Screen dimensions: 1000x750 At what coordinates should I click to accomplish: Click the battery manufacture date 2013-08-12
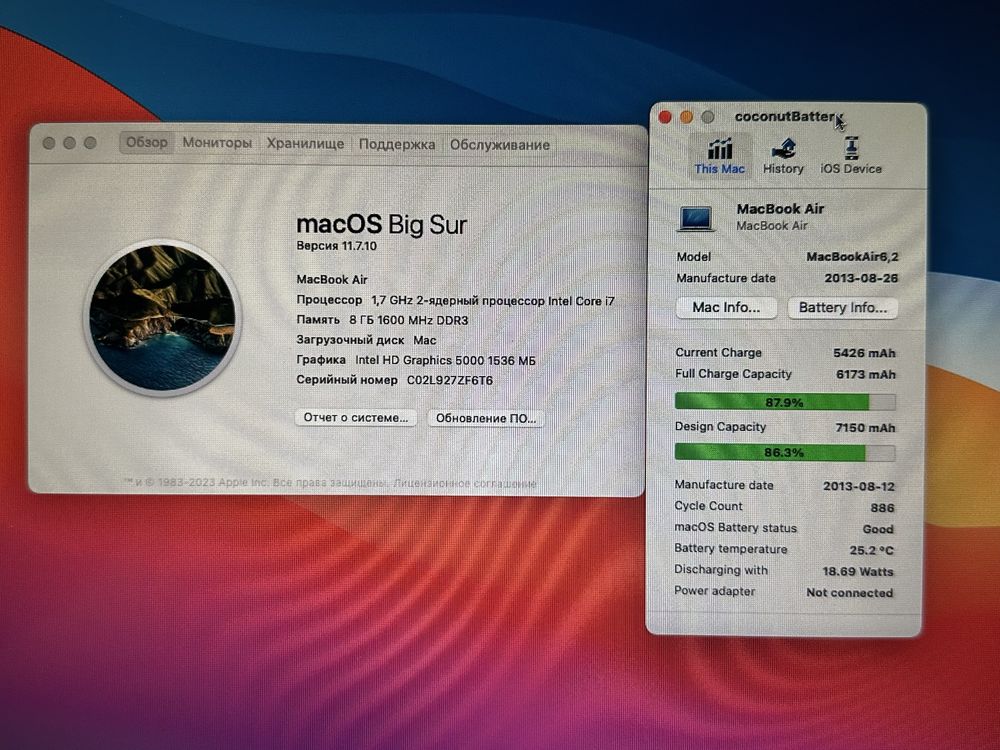858,486
